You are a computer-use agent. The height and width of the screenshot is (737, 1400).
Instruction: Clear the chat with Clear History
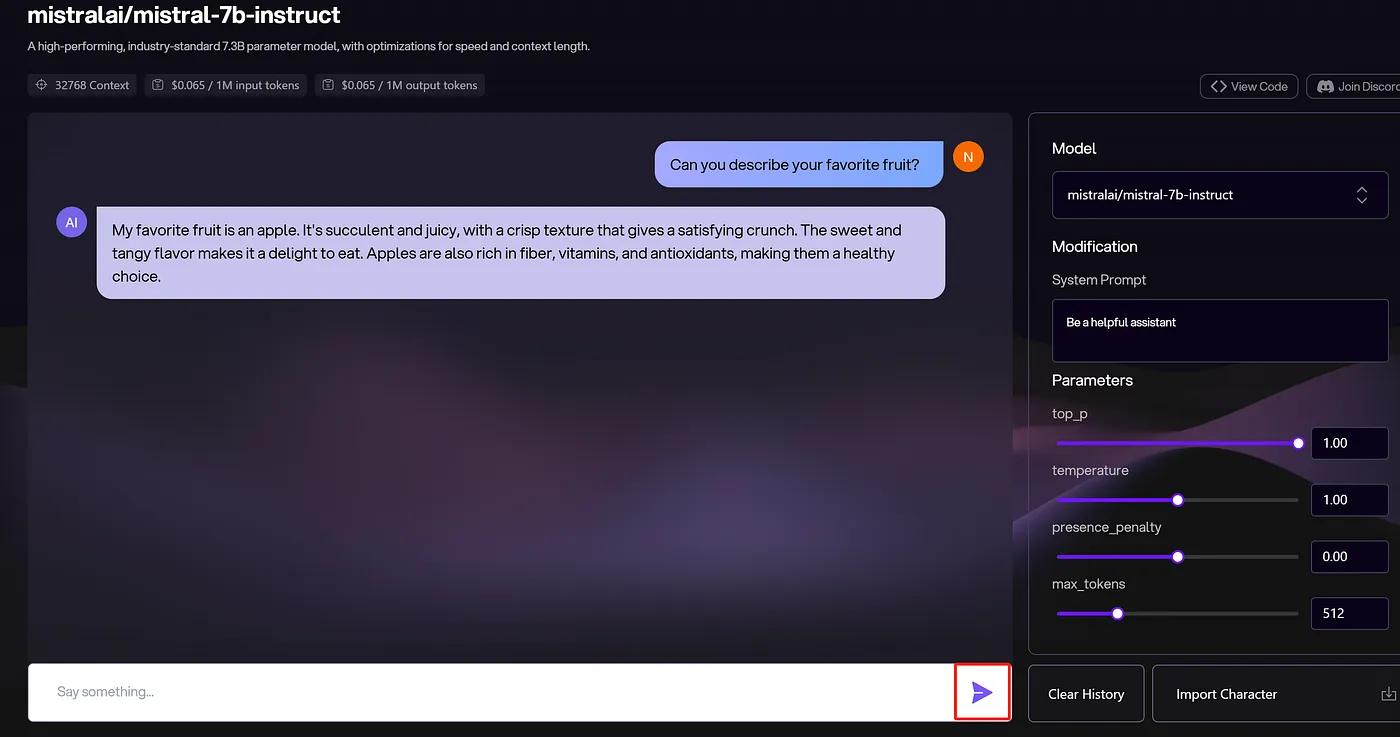point(1086,694)
